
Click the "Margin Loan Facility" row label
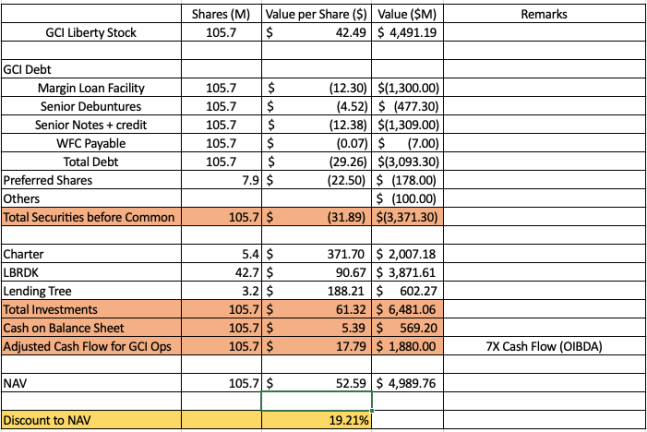pyautogui.click(x=92, y=87)
